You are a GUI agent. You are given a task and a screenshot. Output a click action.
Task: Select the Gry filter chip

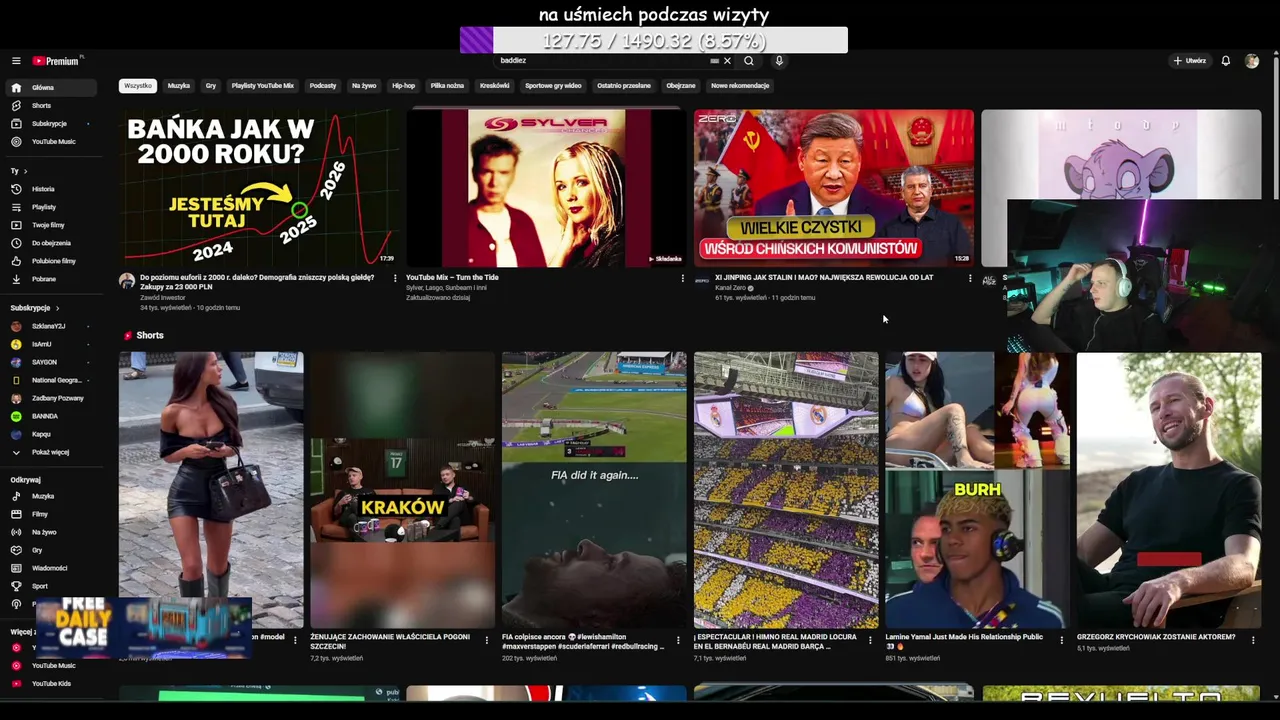[x=211, y=86]
